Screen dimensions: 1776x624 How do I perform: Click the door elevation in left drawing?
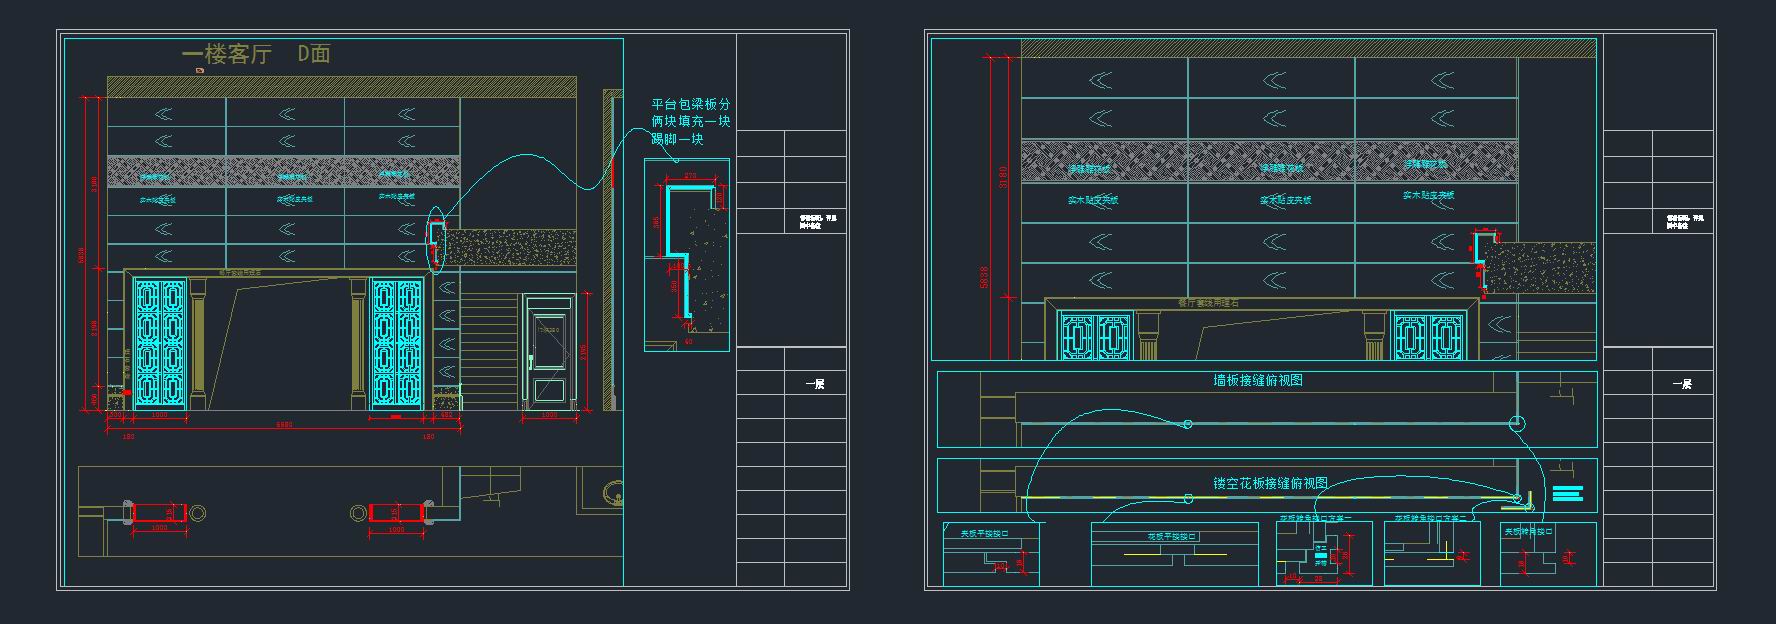pyautogui.click(x=549, y=350)
